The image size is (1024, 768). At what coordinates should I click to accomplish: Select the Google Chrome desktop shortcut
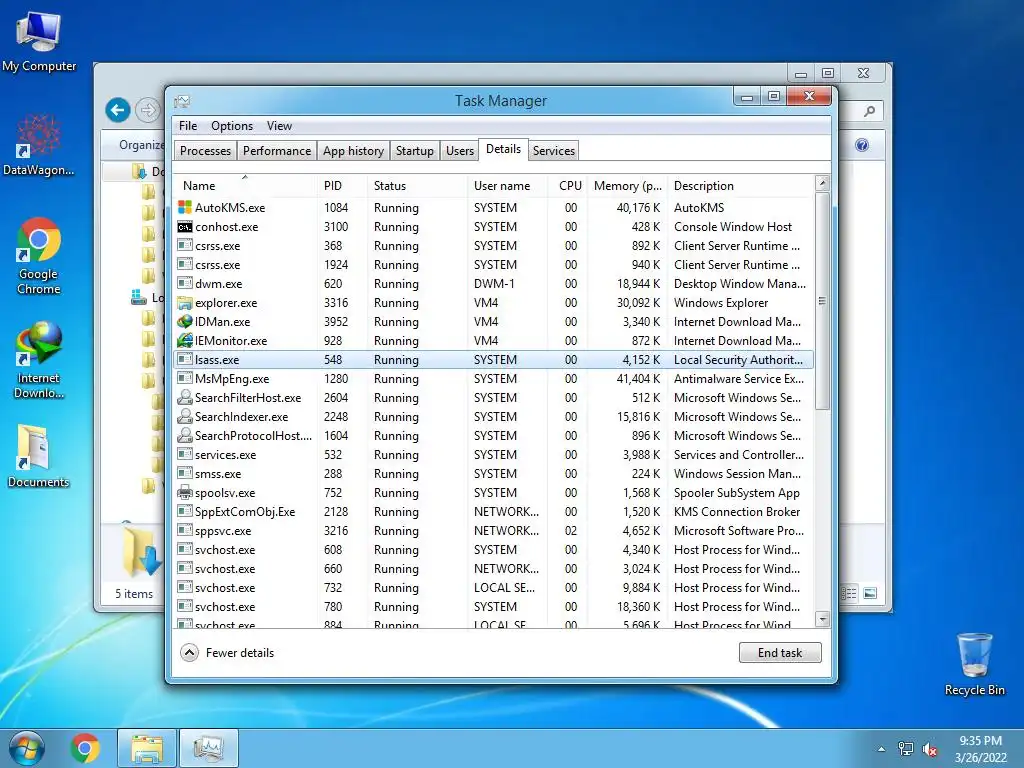click(39, 256)
